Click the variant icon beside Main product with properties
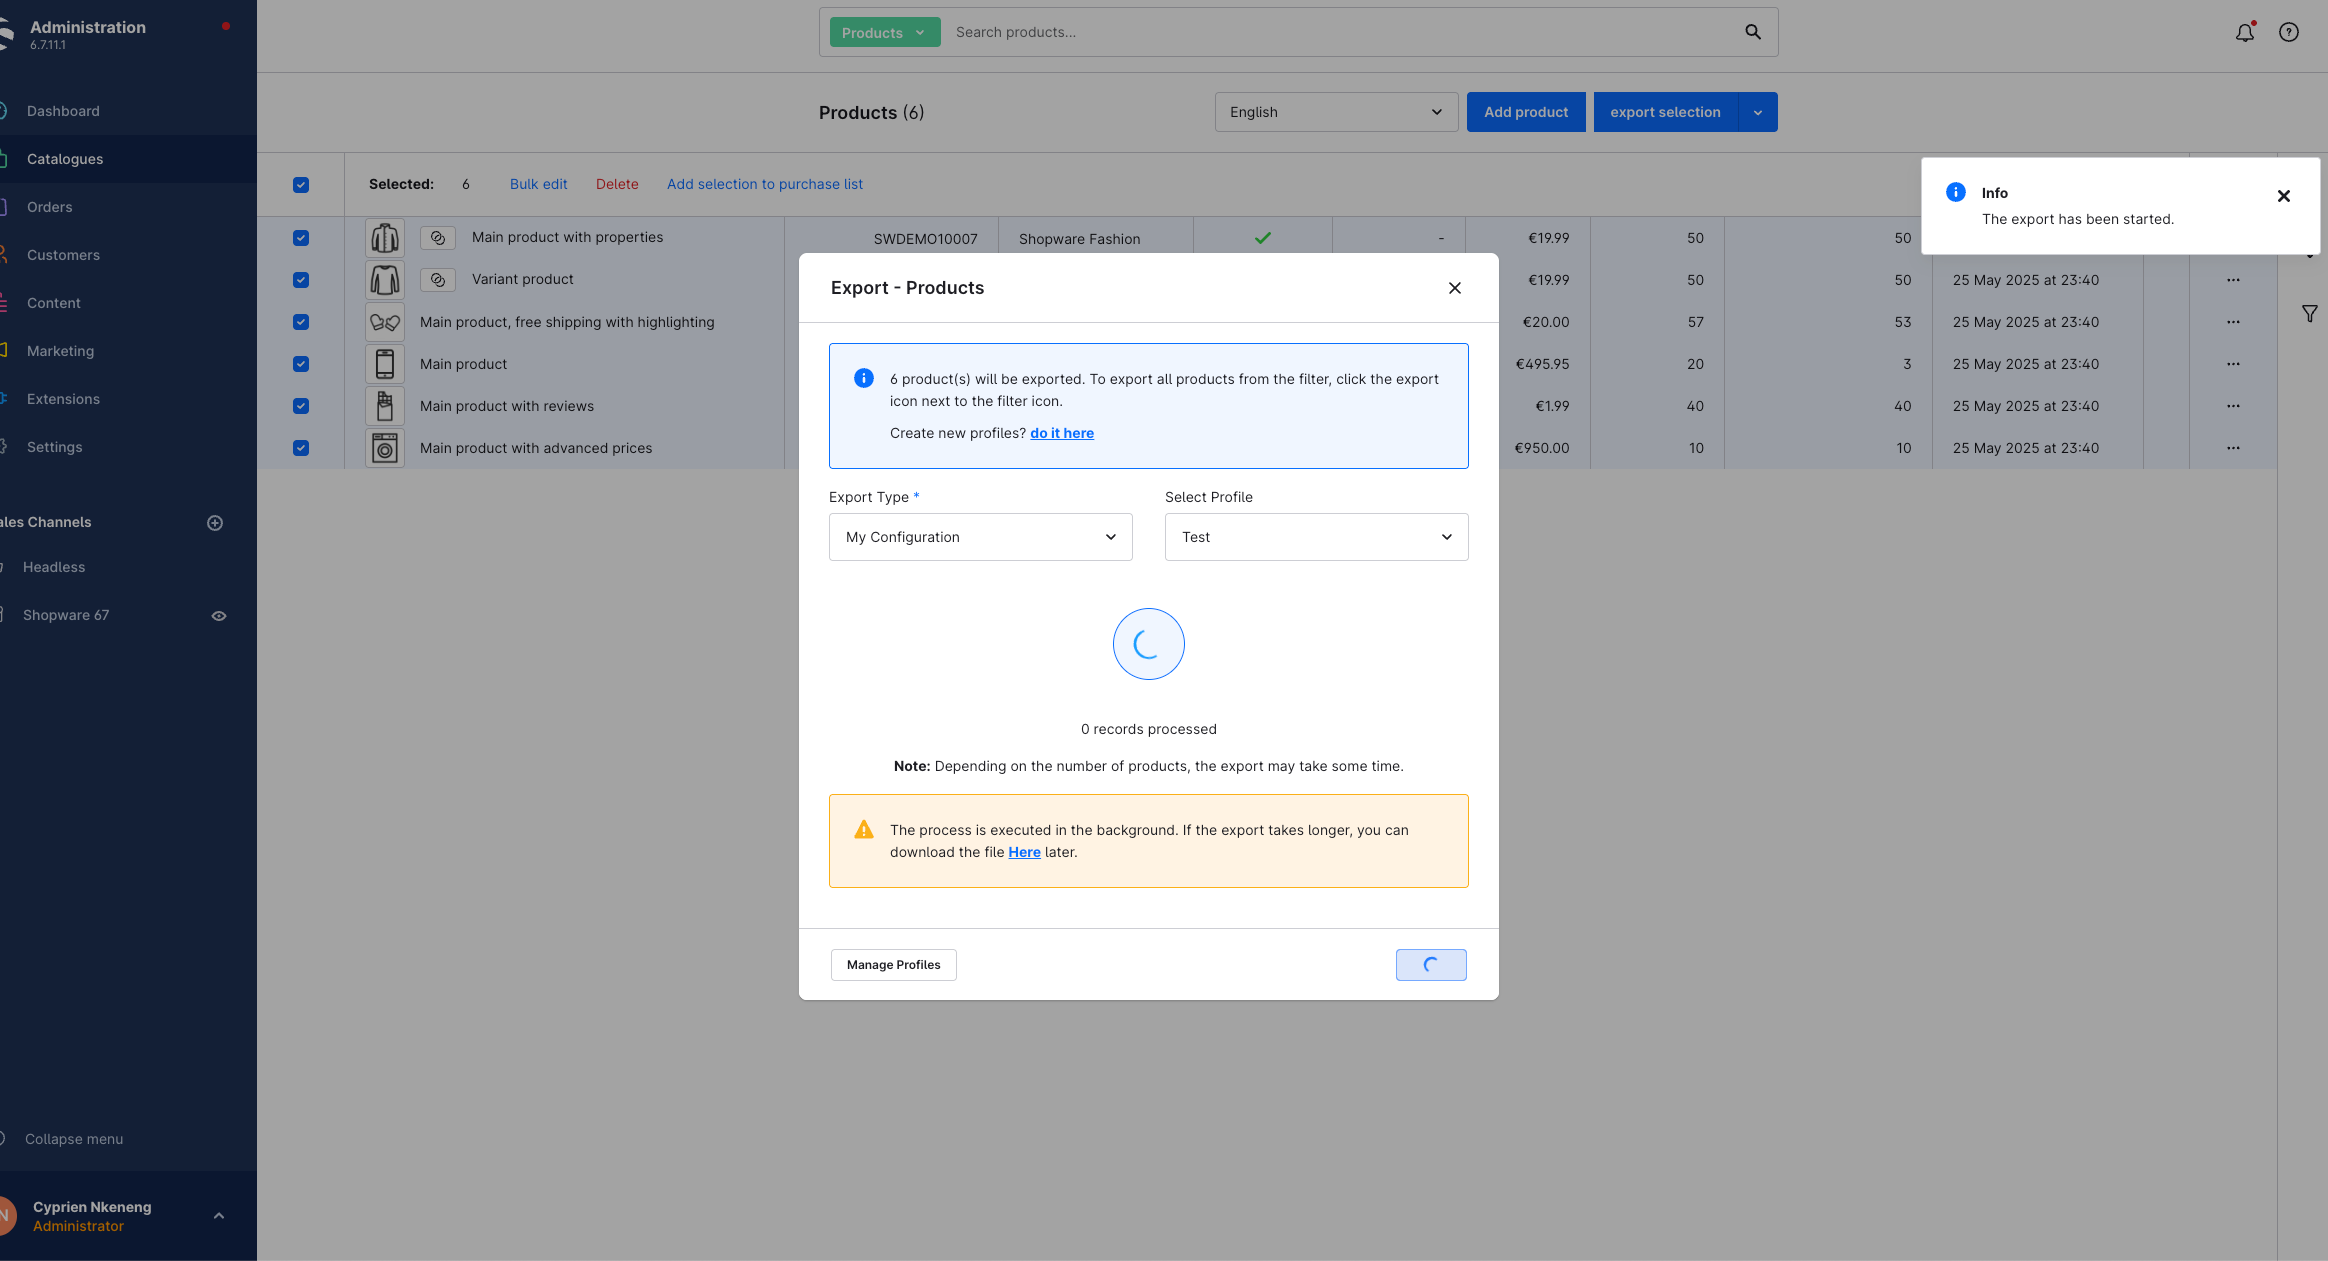This screenshot has width=2328, height=1261. [x=438, y=238]
